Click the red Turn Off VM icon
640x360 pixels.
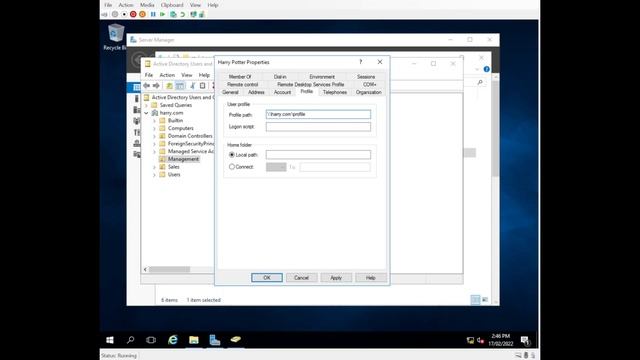tap(133, 14)
